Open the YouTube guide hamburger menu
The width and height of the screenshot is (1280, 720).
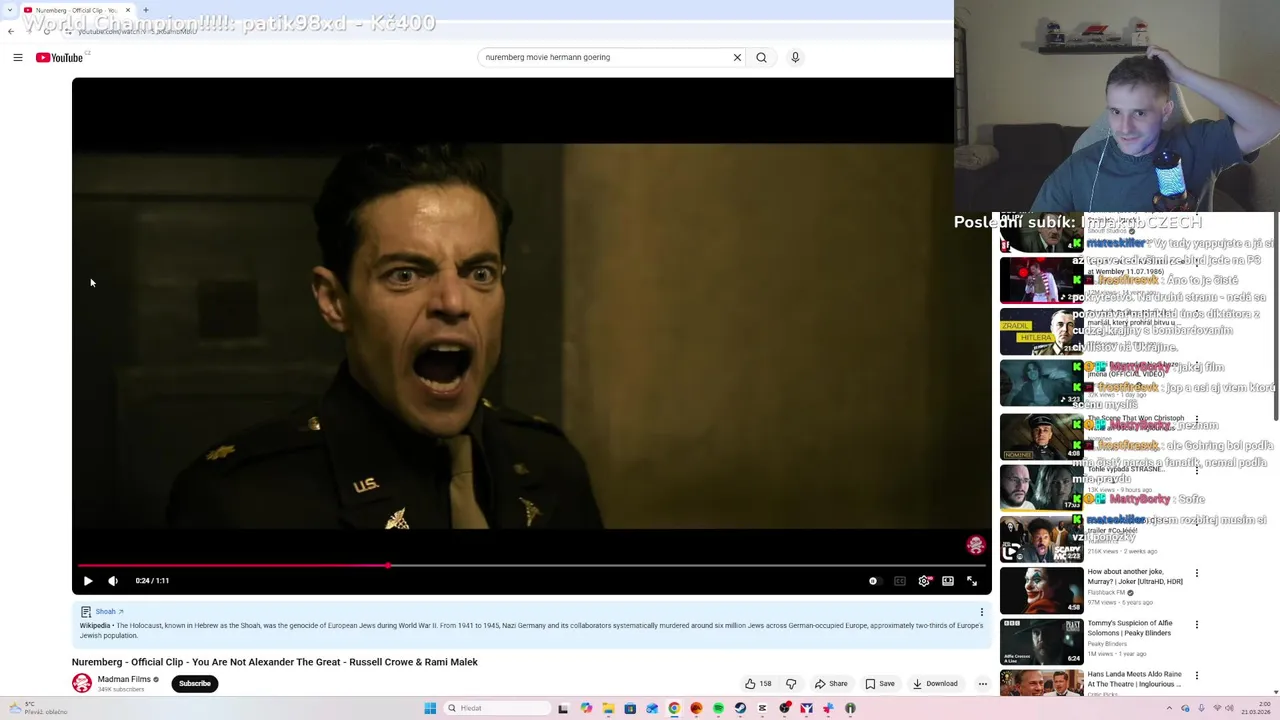[x=18, y=57]
